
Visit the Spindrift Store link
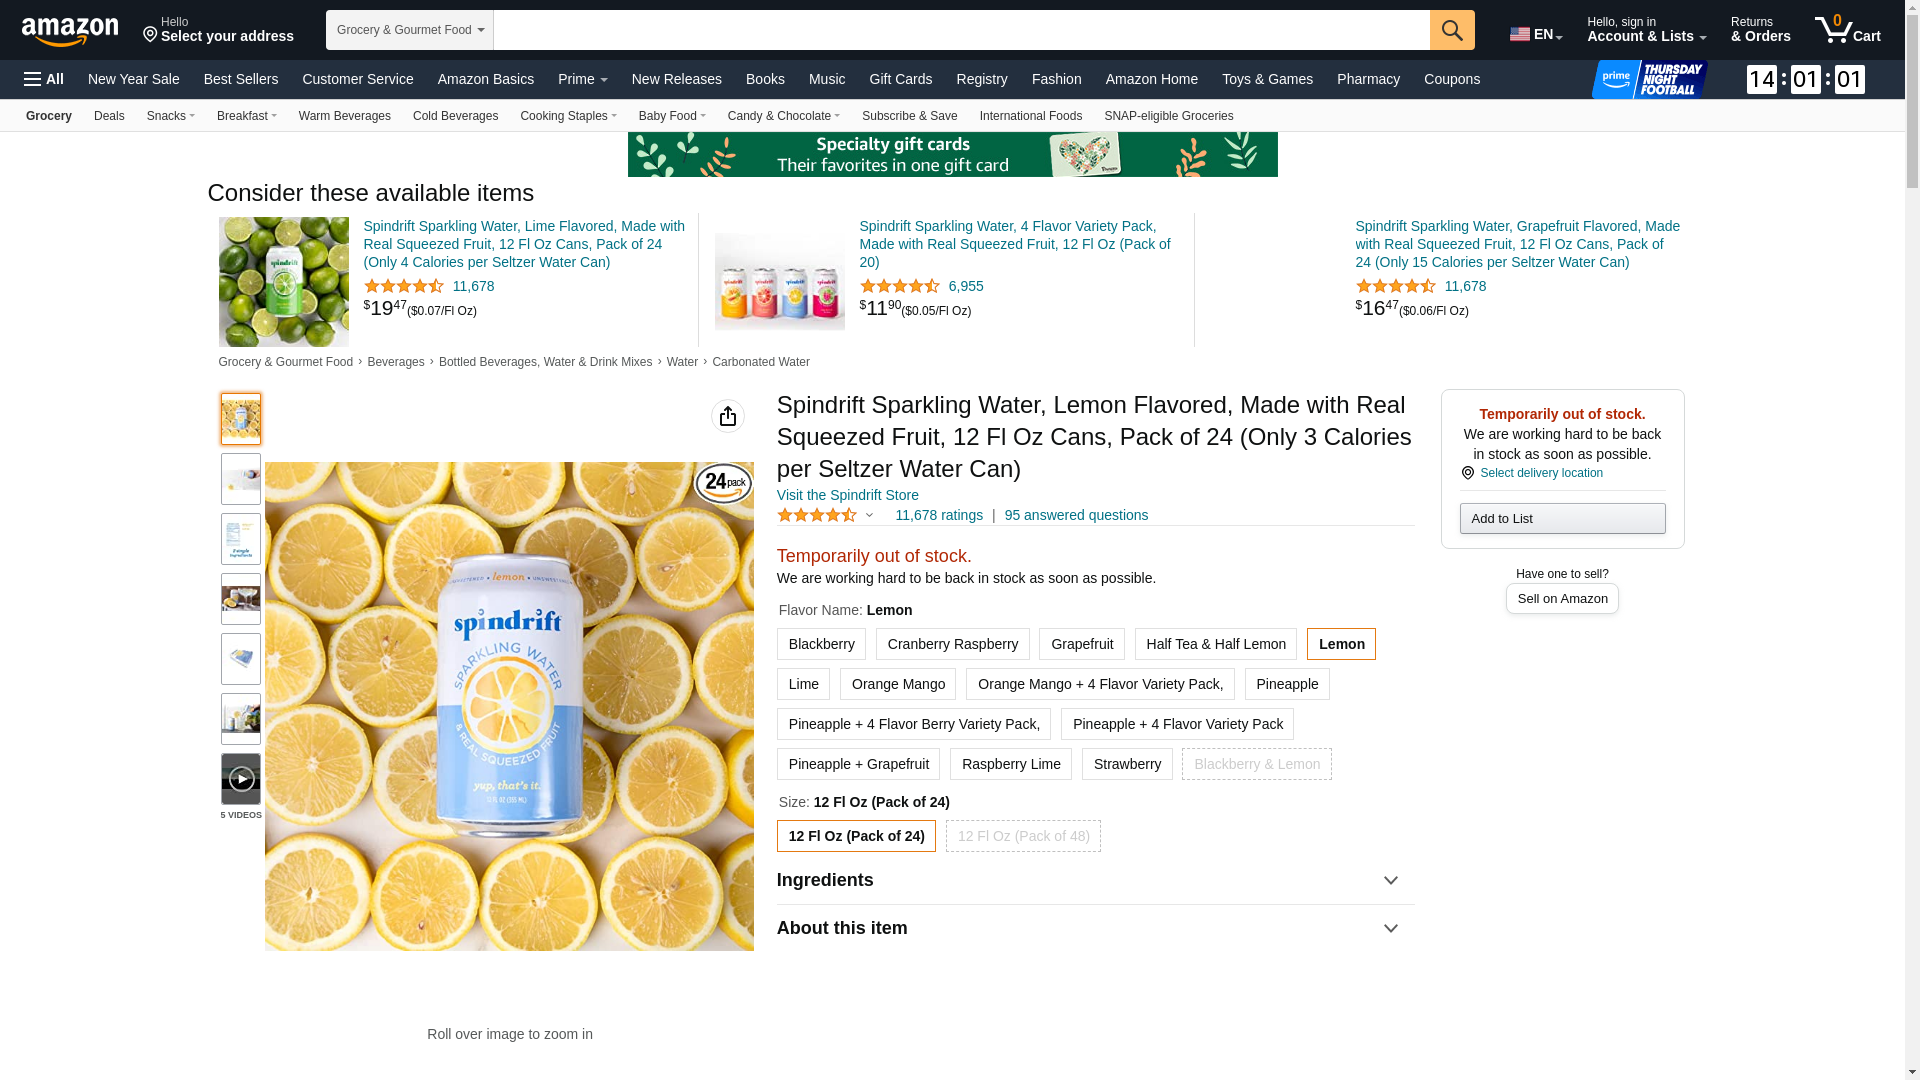coord(847,495)
